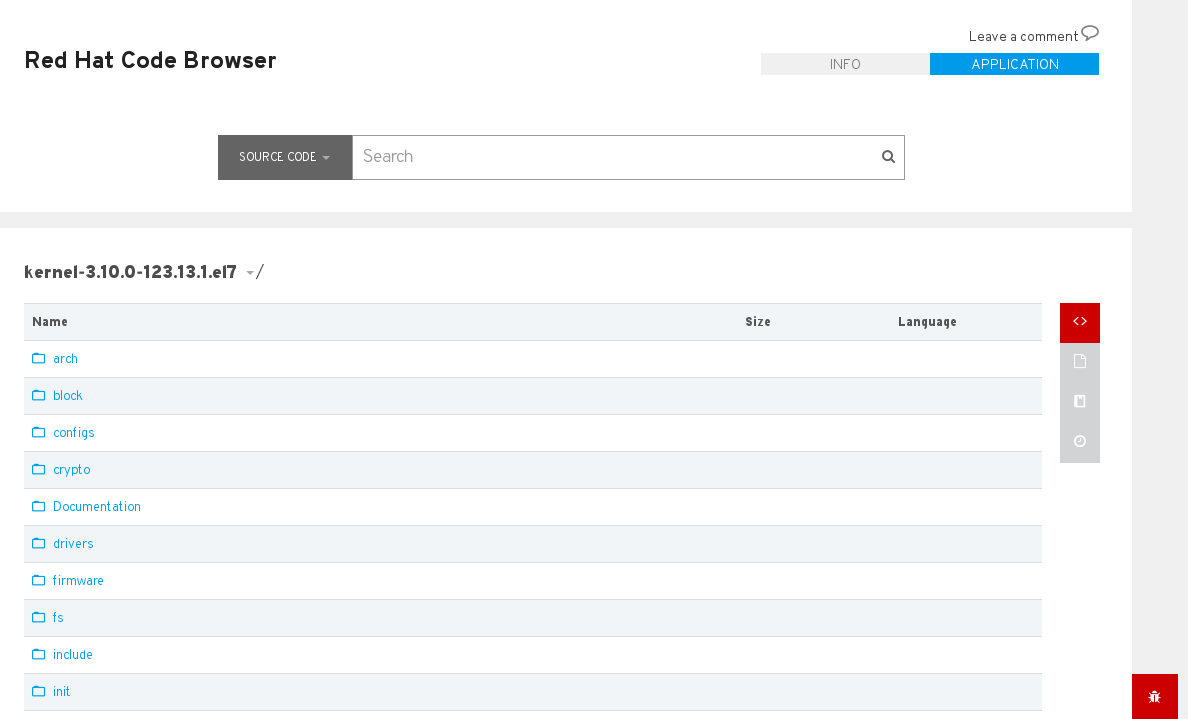
Task: Click the search magnifier icon
Action: (x=888, y=157)
